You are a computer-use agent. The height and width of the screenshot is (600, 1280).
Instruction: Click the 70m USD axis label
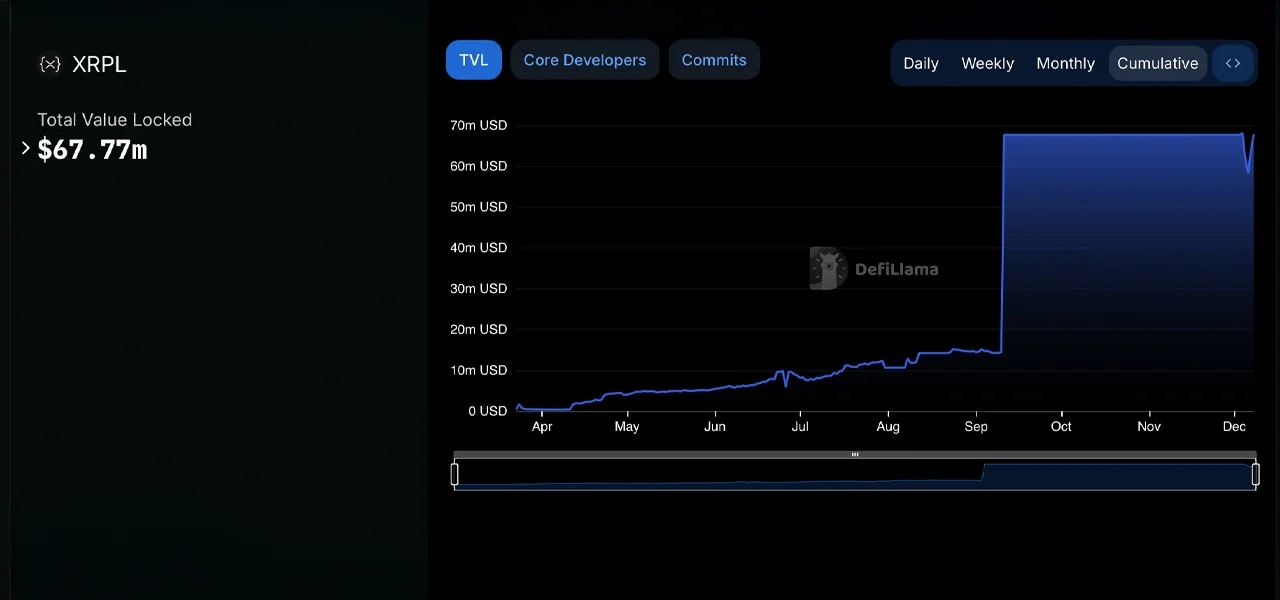pyautogui.click(x=478, y=125)
